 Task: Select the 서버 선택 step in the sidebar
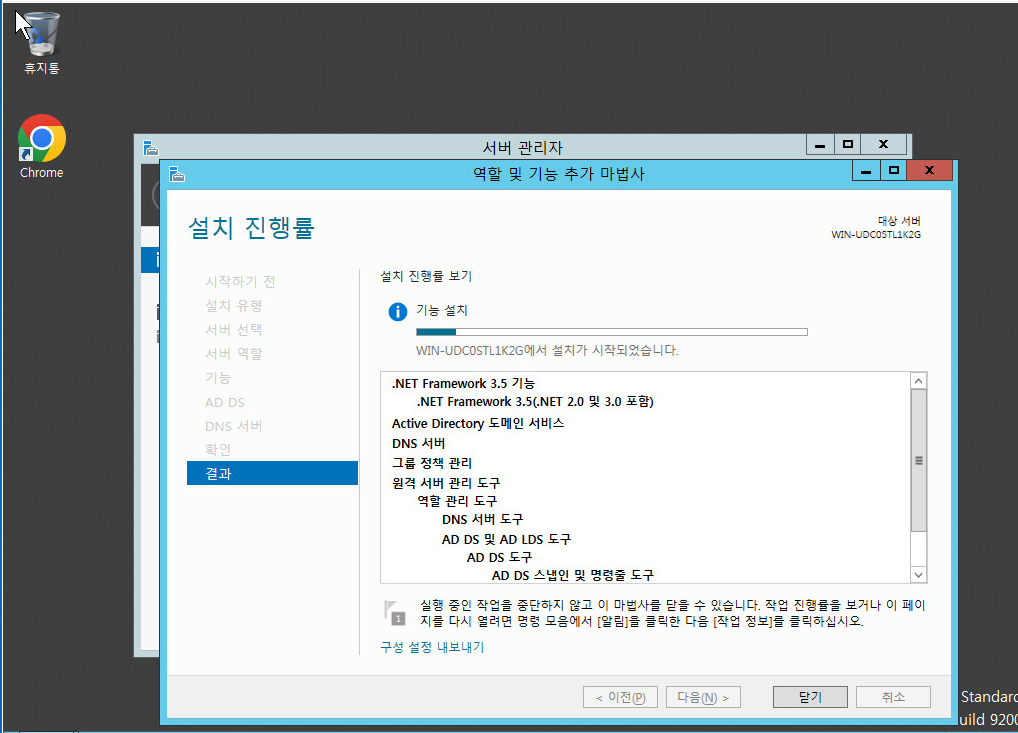click(x=234, y=330)
